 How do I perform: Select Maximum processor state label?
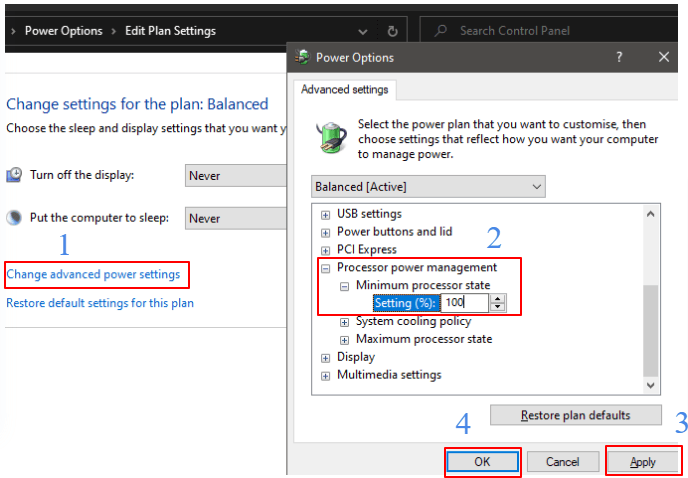point(424,339)
